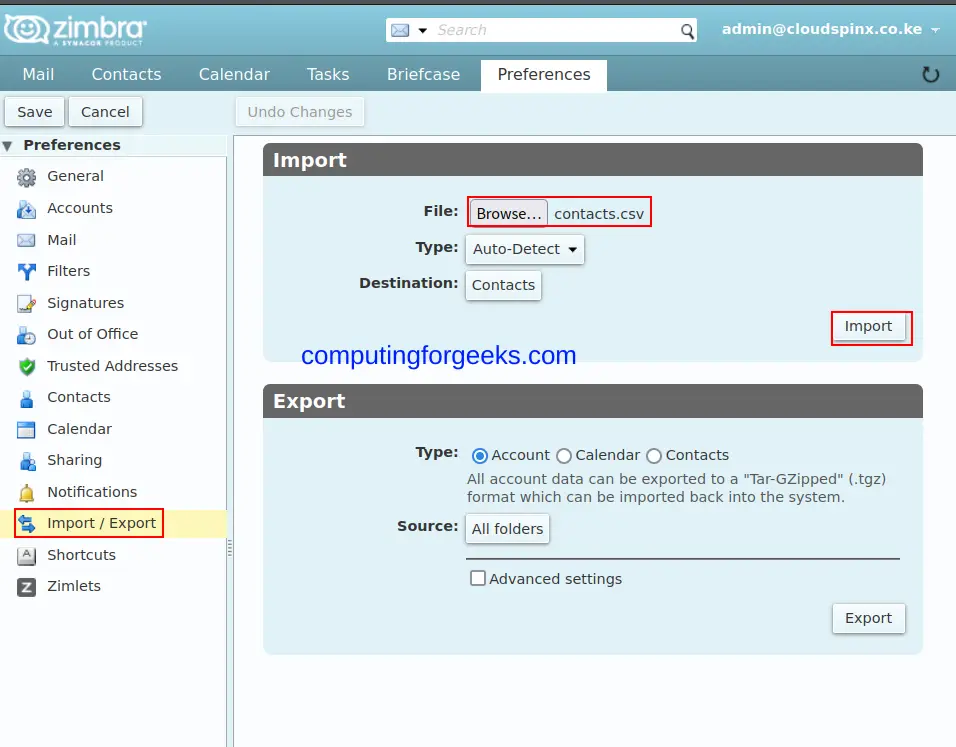Screen dimensions: 956x747
Task: Click the Save button
Action: (x=35, y=112)
